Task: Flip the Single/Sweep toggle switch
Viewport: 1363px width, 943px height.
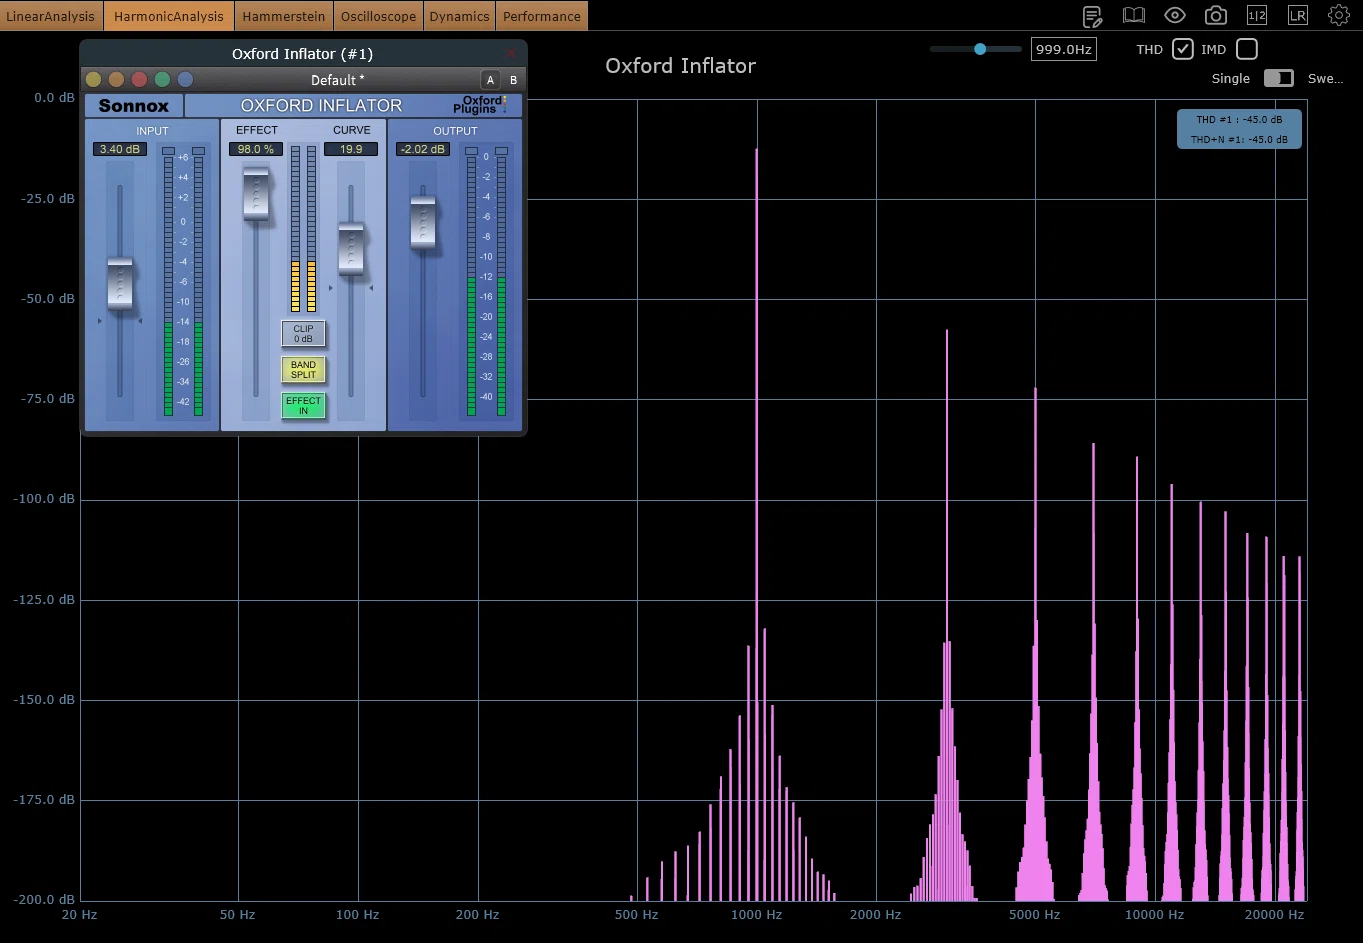Action: 1278,78
